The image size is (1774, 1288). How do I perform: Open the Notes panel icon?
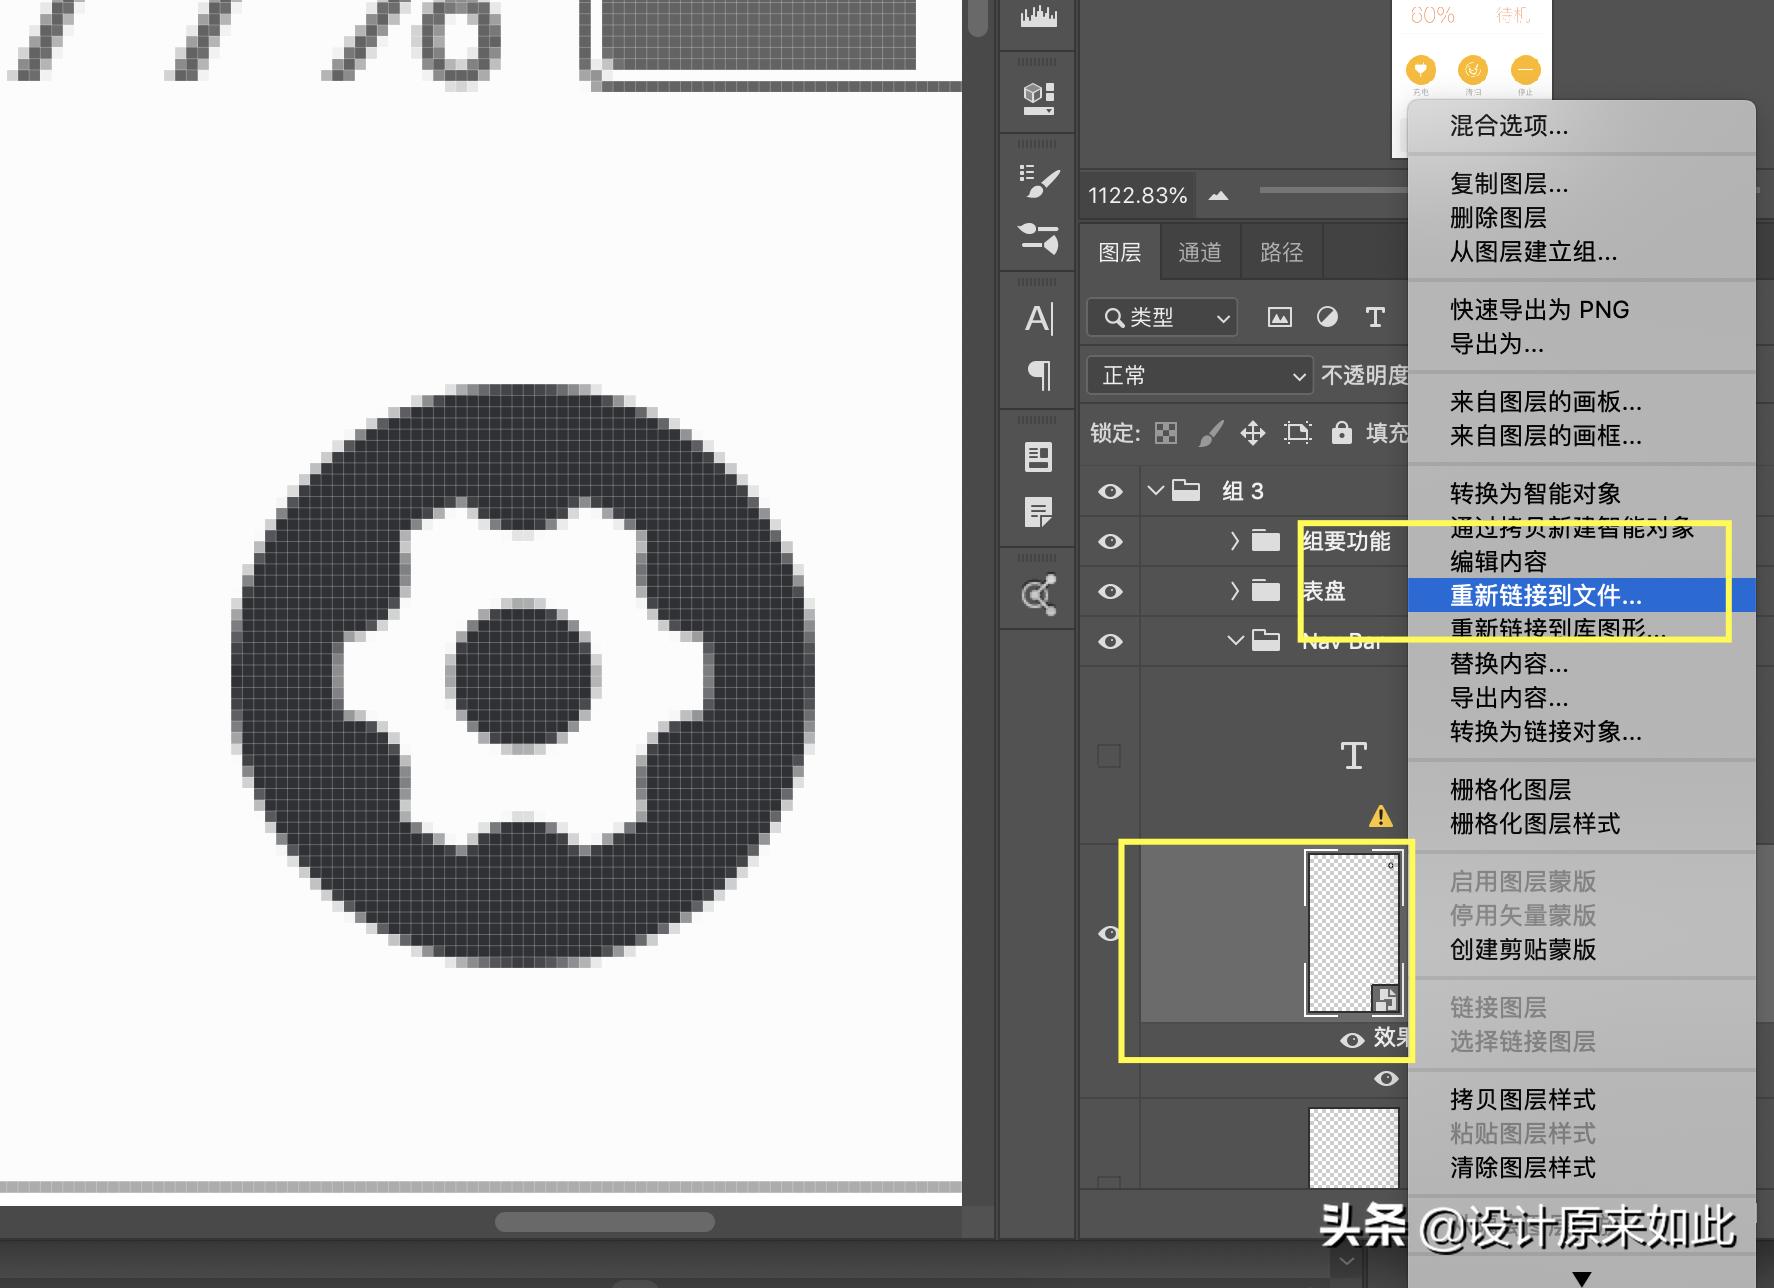click(x=1039, y=512)
